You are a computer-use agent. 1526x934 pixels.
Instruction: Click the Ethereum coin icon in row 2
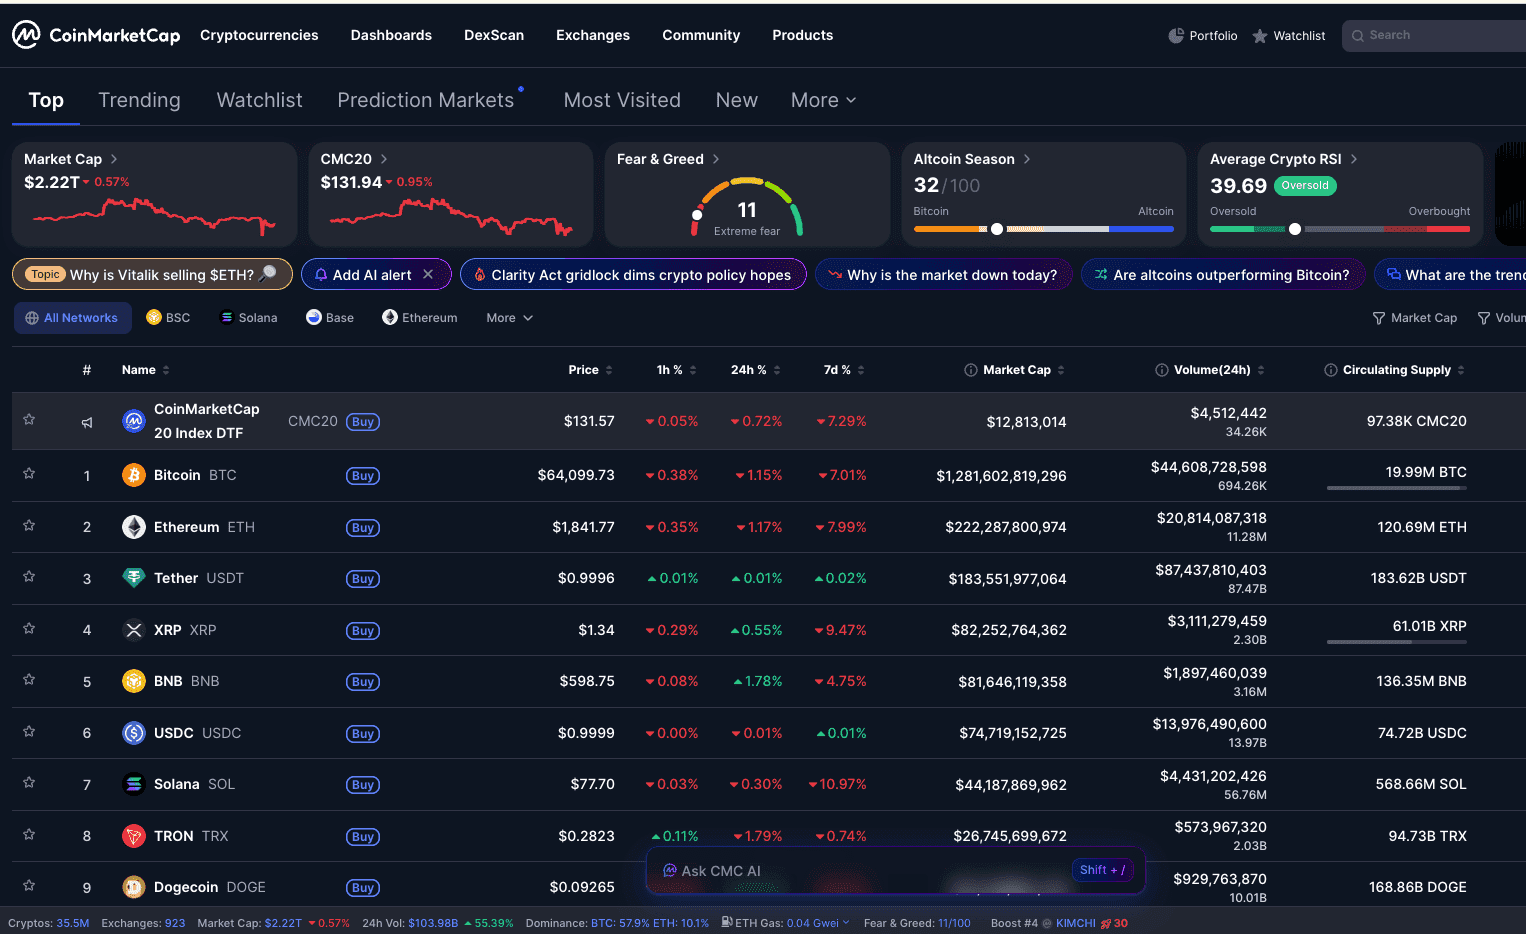coord(134,527)
